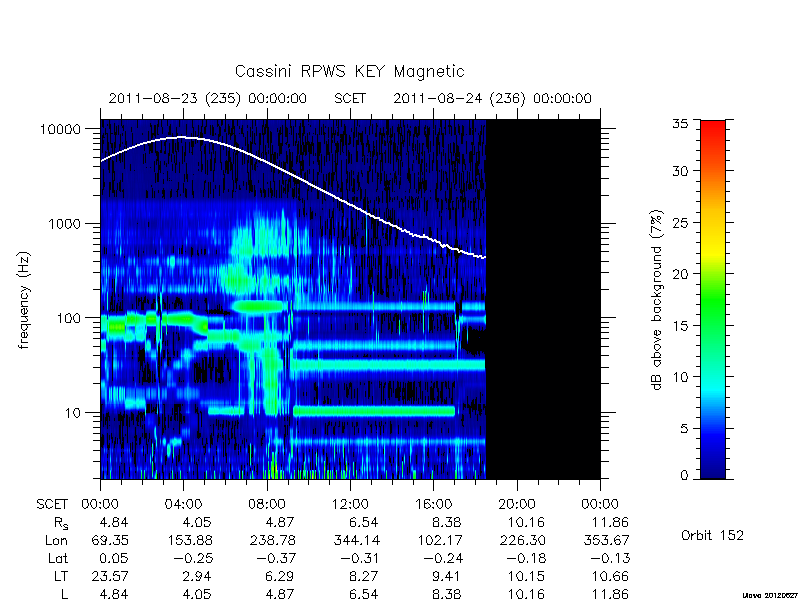Viewport: 800px width, 600px height.
Task: Click the 08:00 time axis label
Action: pyautogui.click(x=267, y=505)
